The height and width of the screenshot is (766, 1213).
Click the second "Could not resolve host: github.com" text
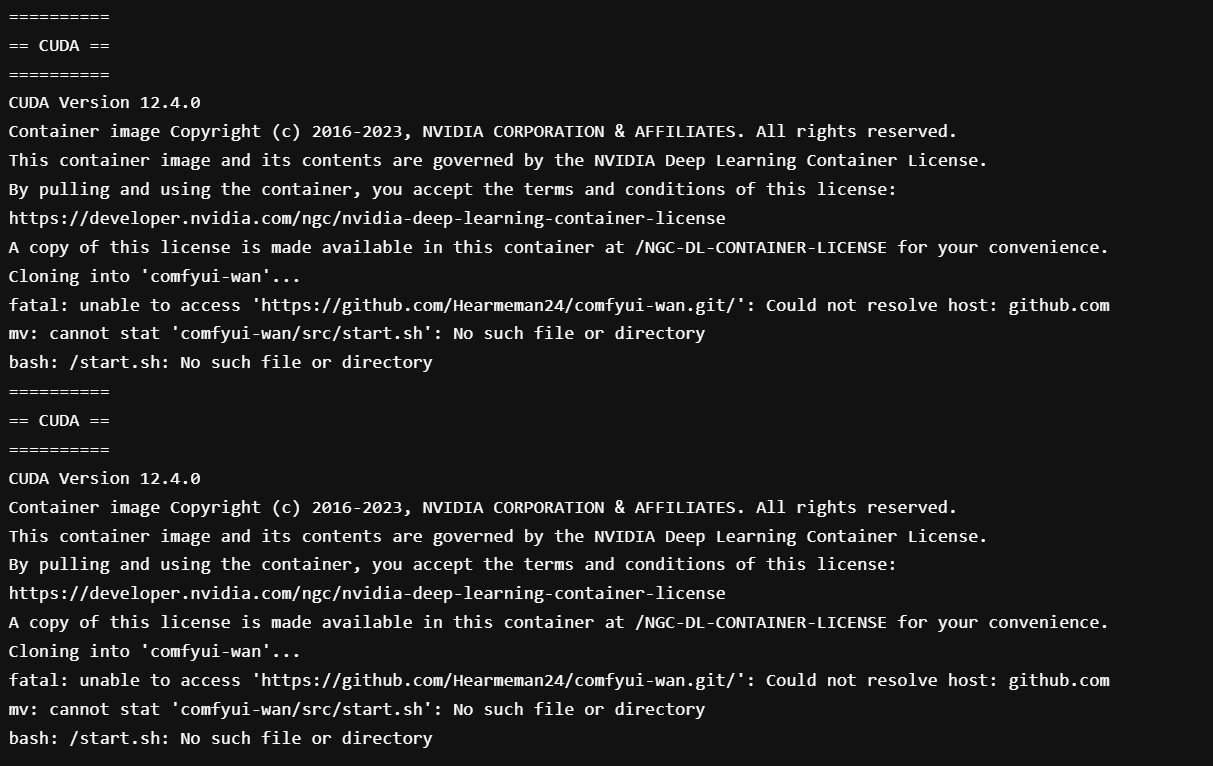coord(937,680)
